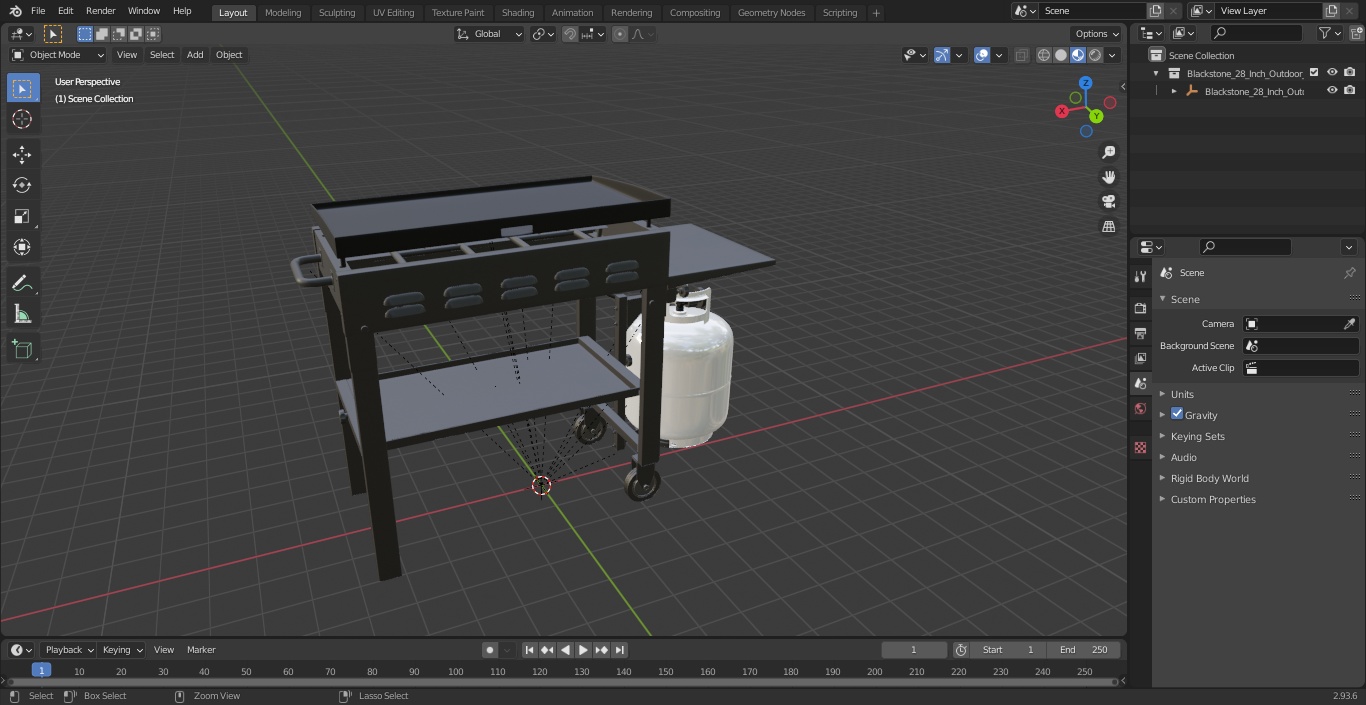1366x705 pixels.
Task: Switch to the Shading workspace tab
Action: 517,12
